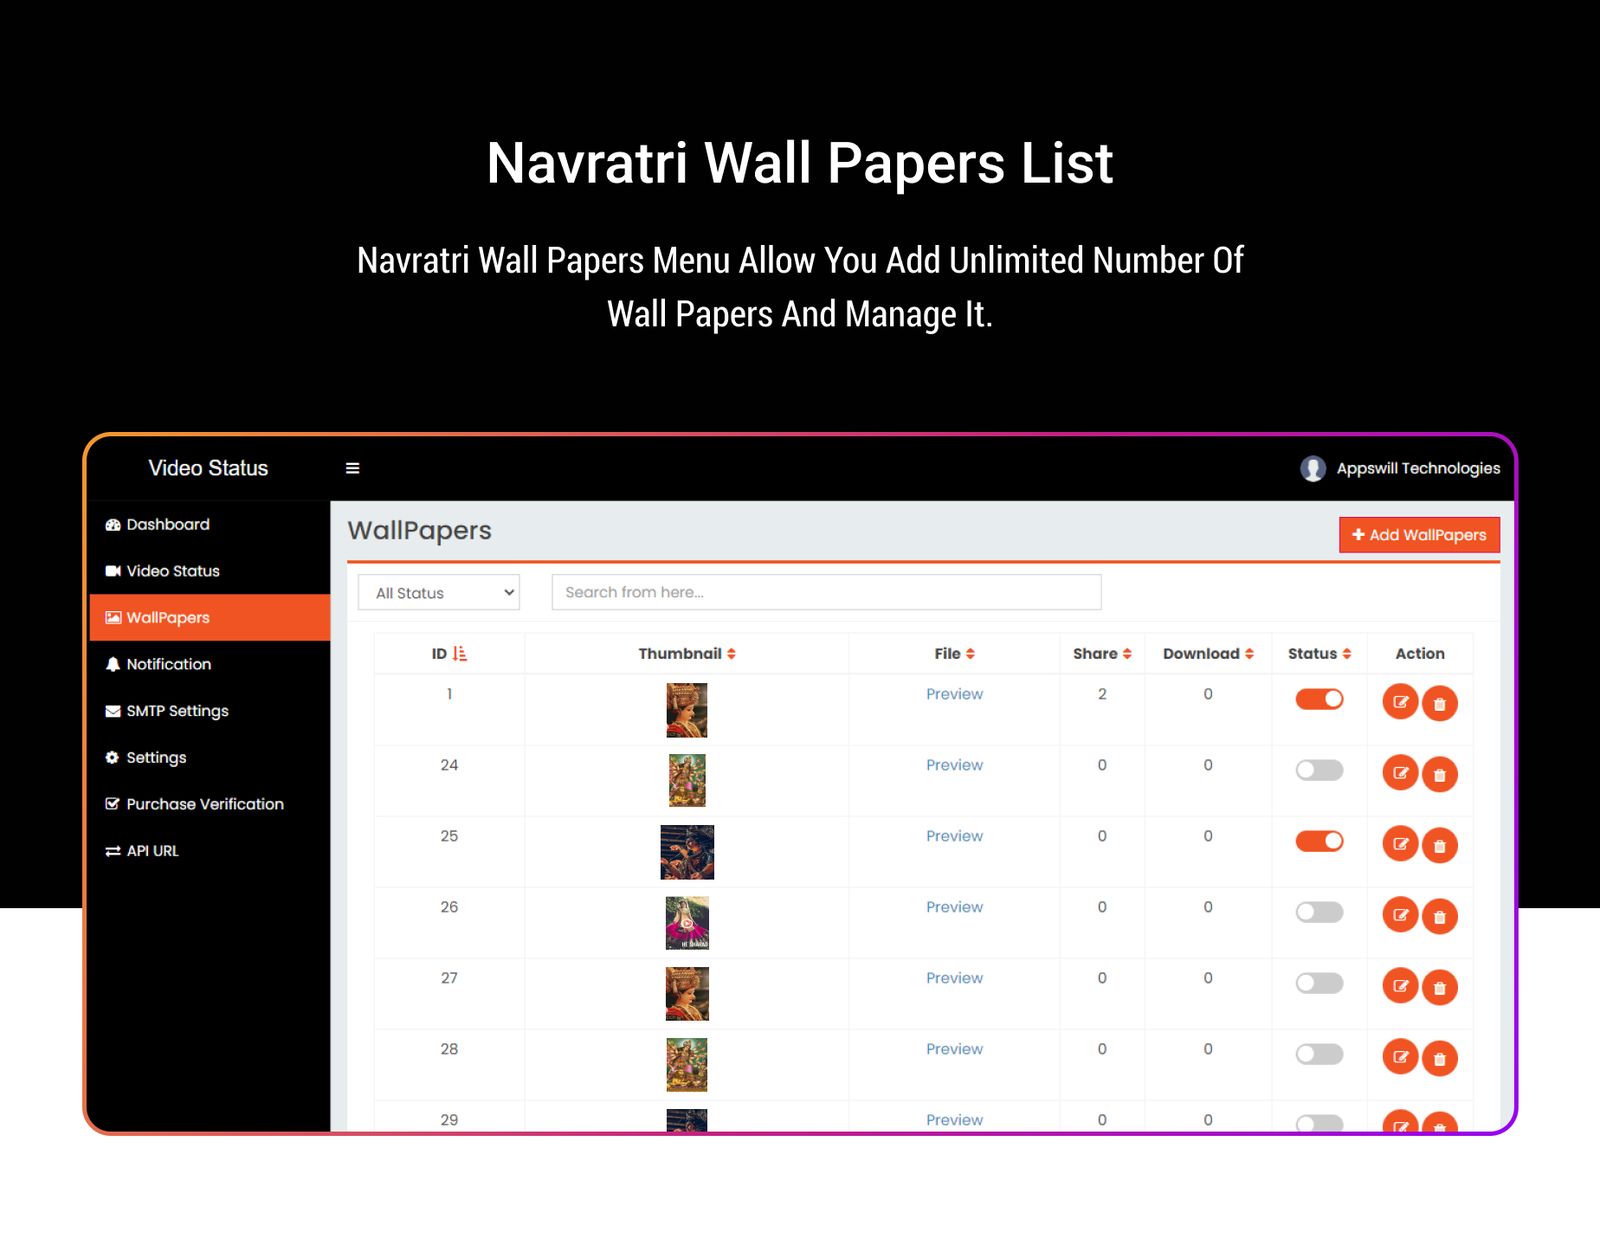
Task: Click trash icon for wallpaper ID 26
Action: (1439, 916)
